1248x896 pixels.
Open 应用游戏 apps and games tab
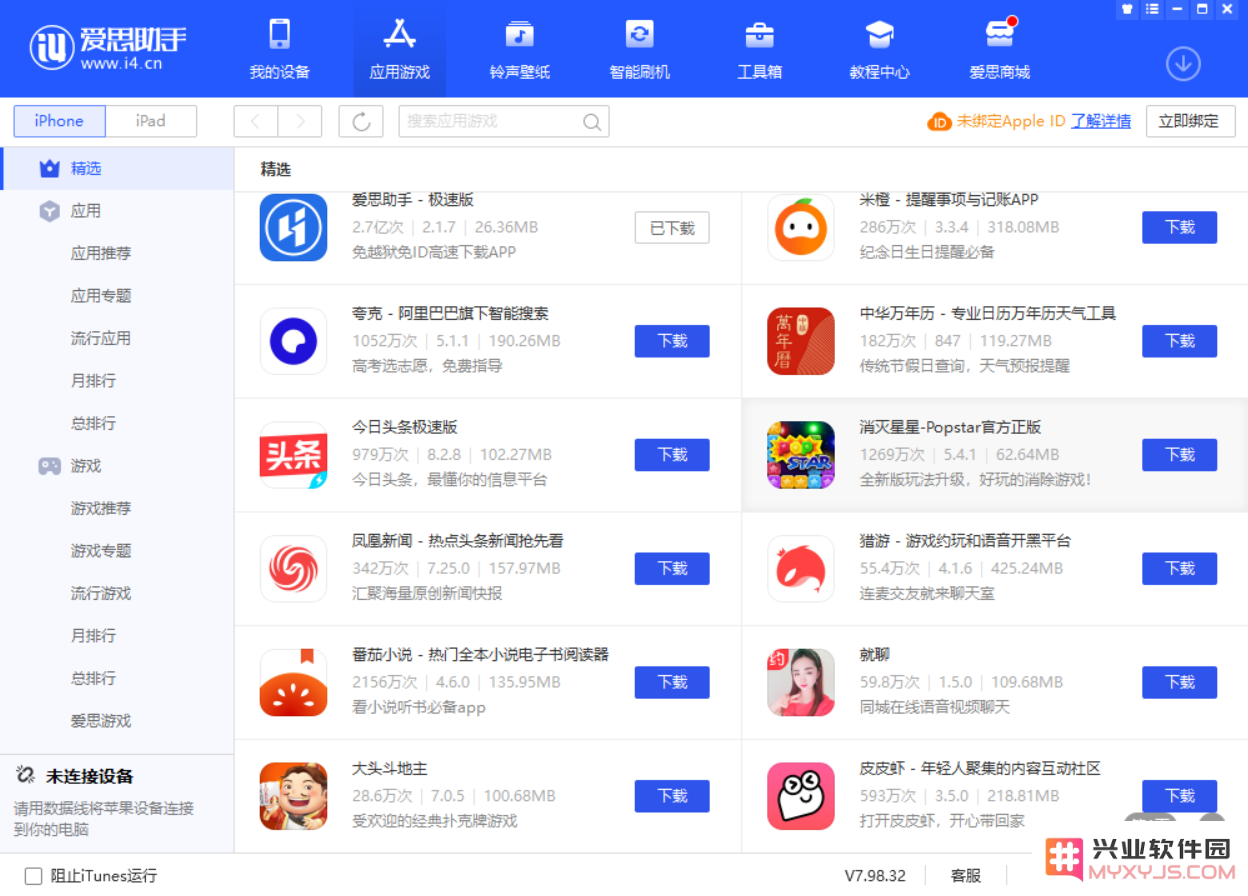(400, 48)
